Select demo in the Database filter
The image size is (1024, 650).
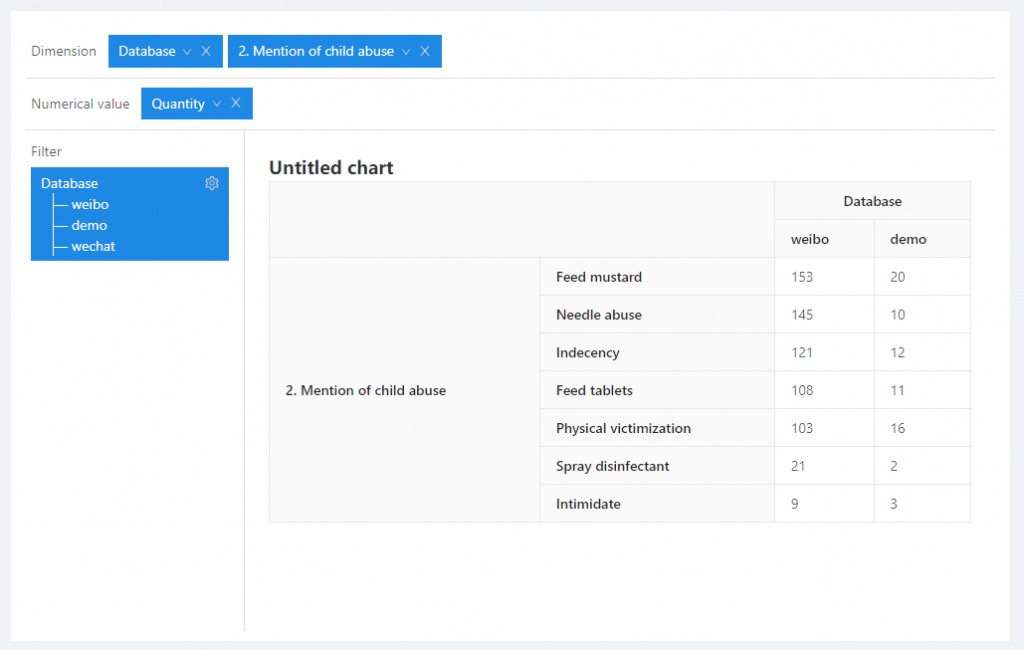(89, 225)
